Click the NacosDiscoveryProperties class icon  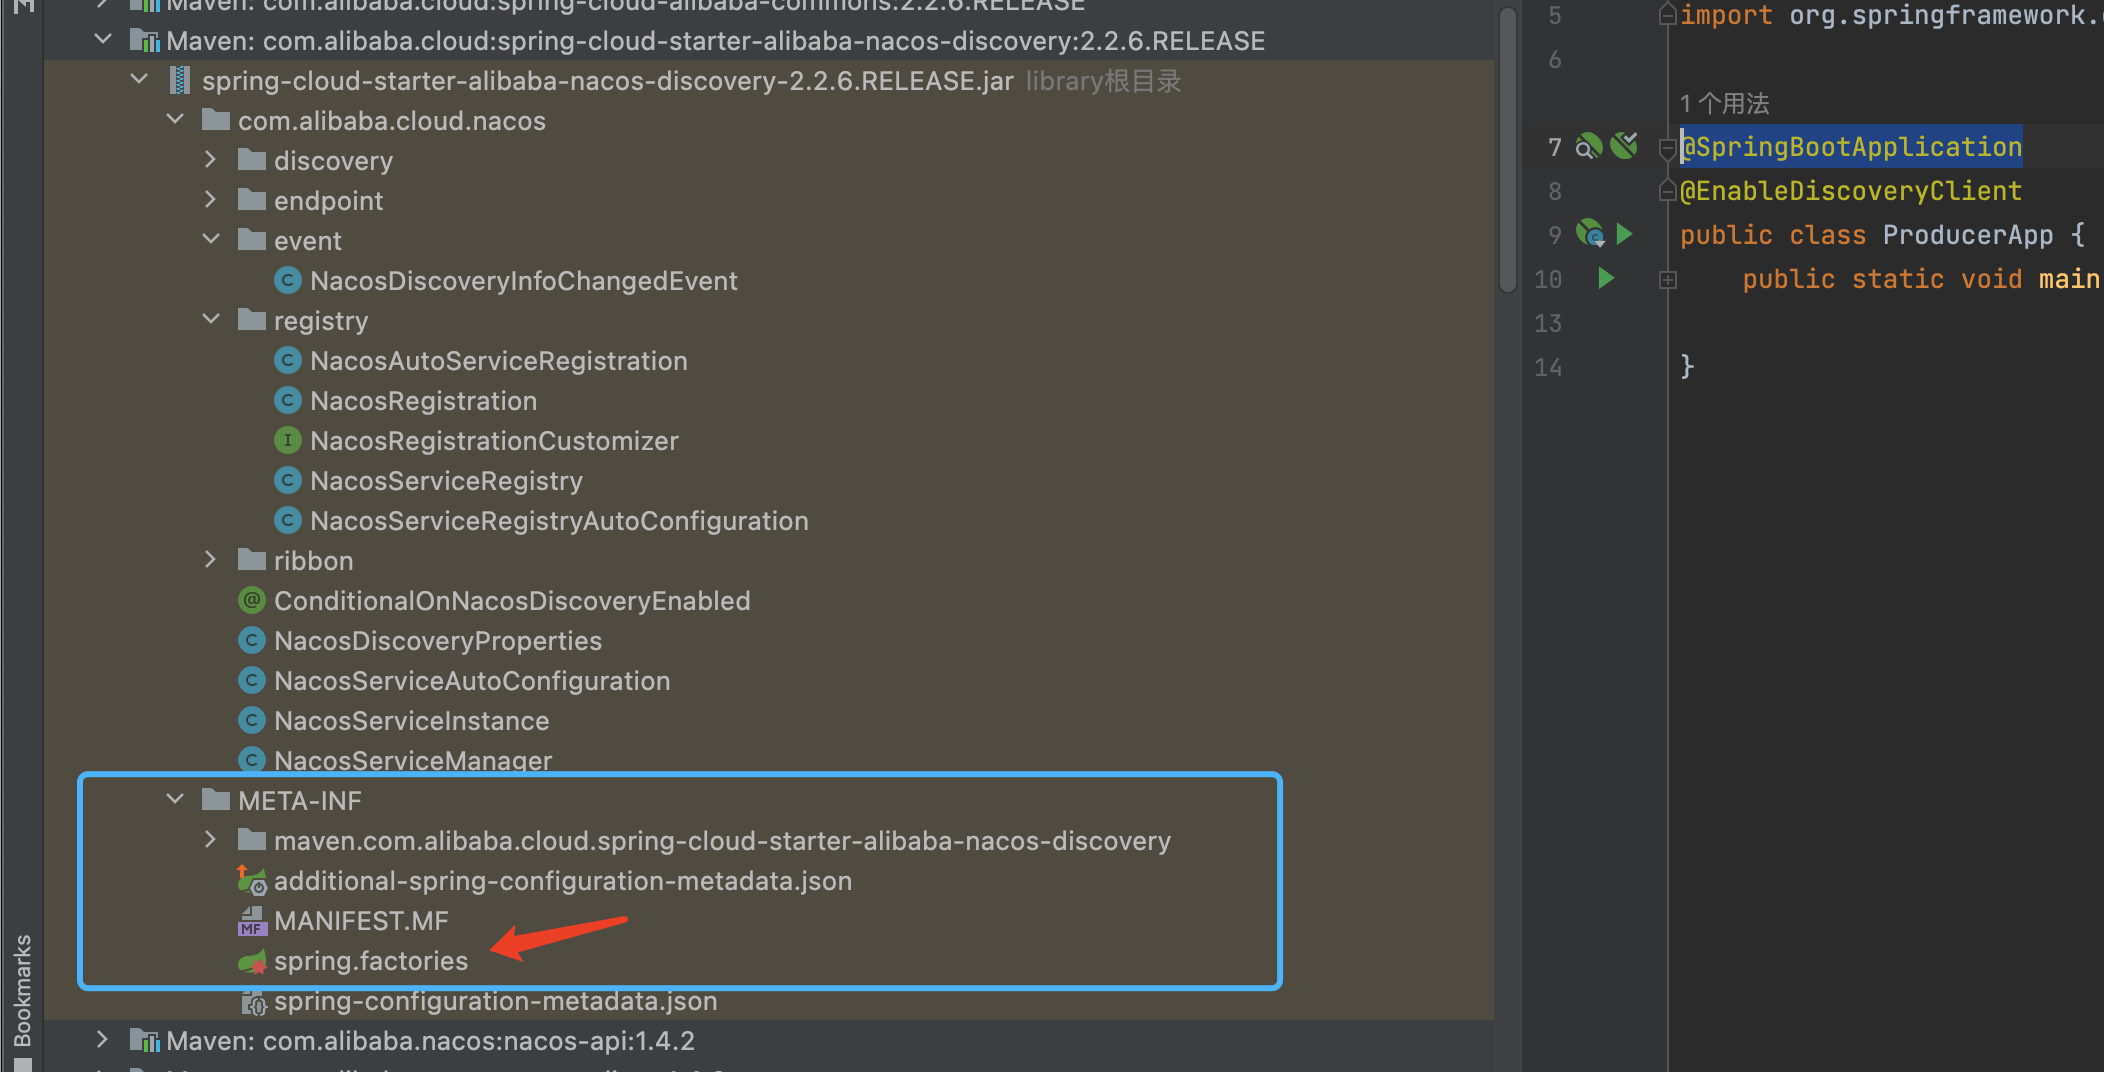tap(252, 640)
